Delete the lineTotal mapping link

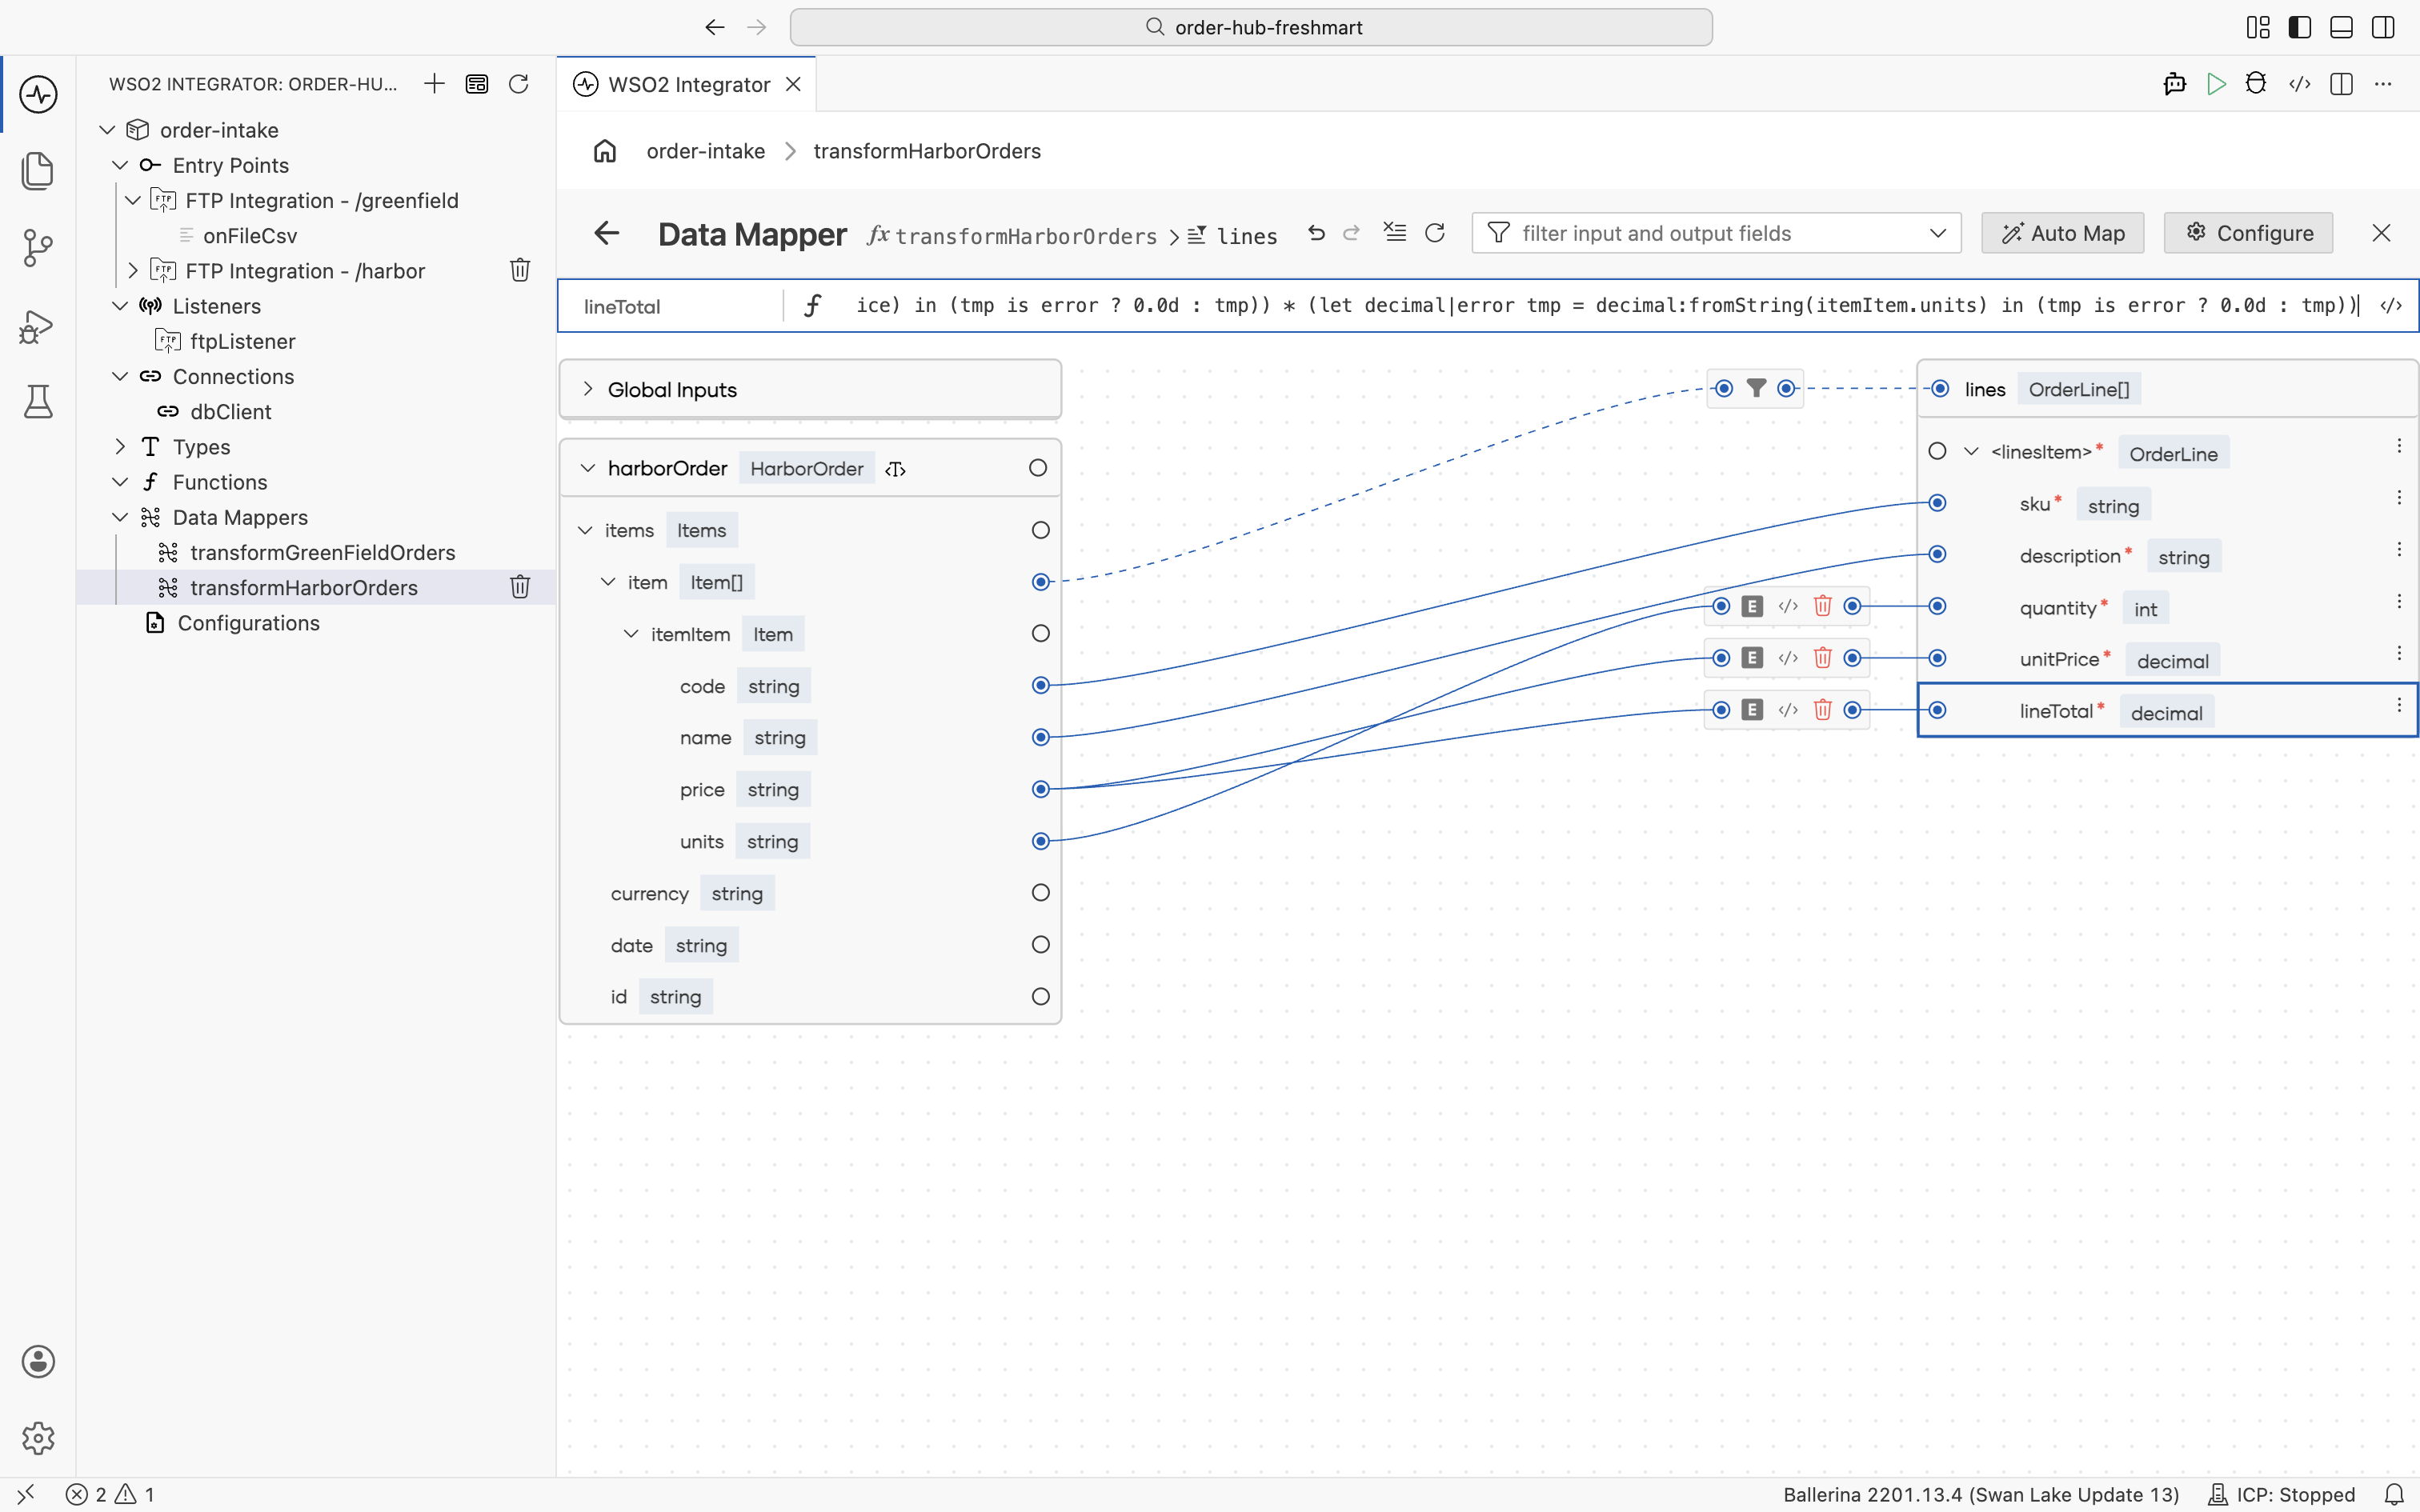click(1822, 710)
